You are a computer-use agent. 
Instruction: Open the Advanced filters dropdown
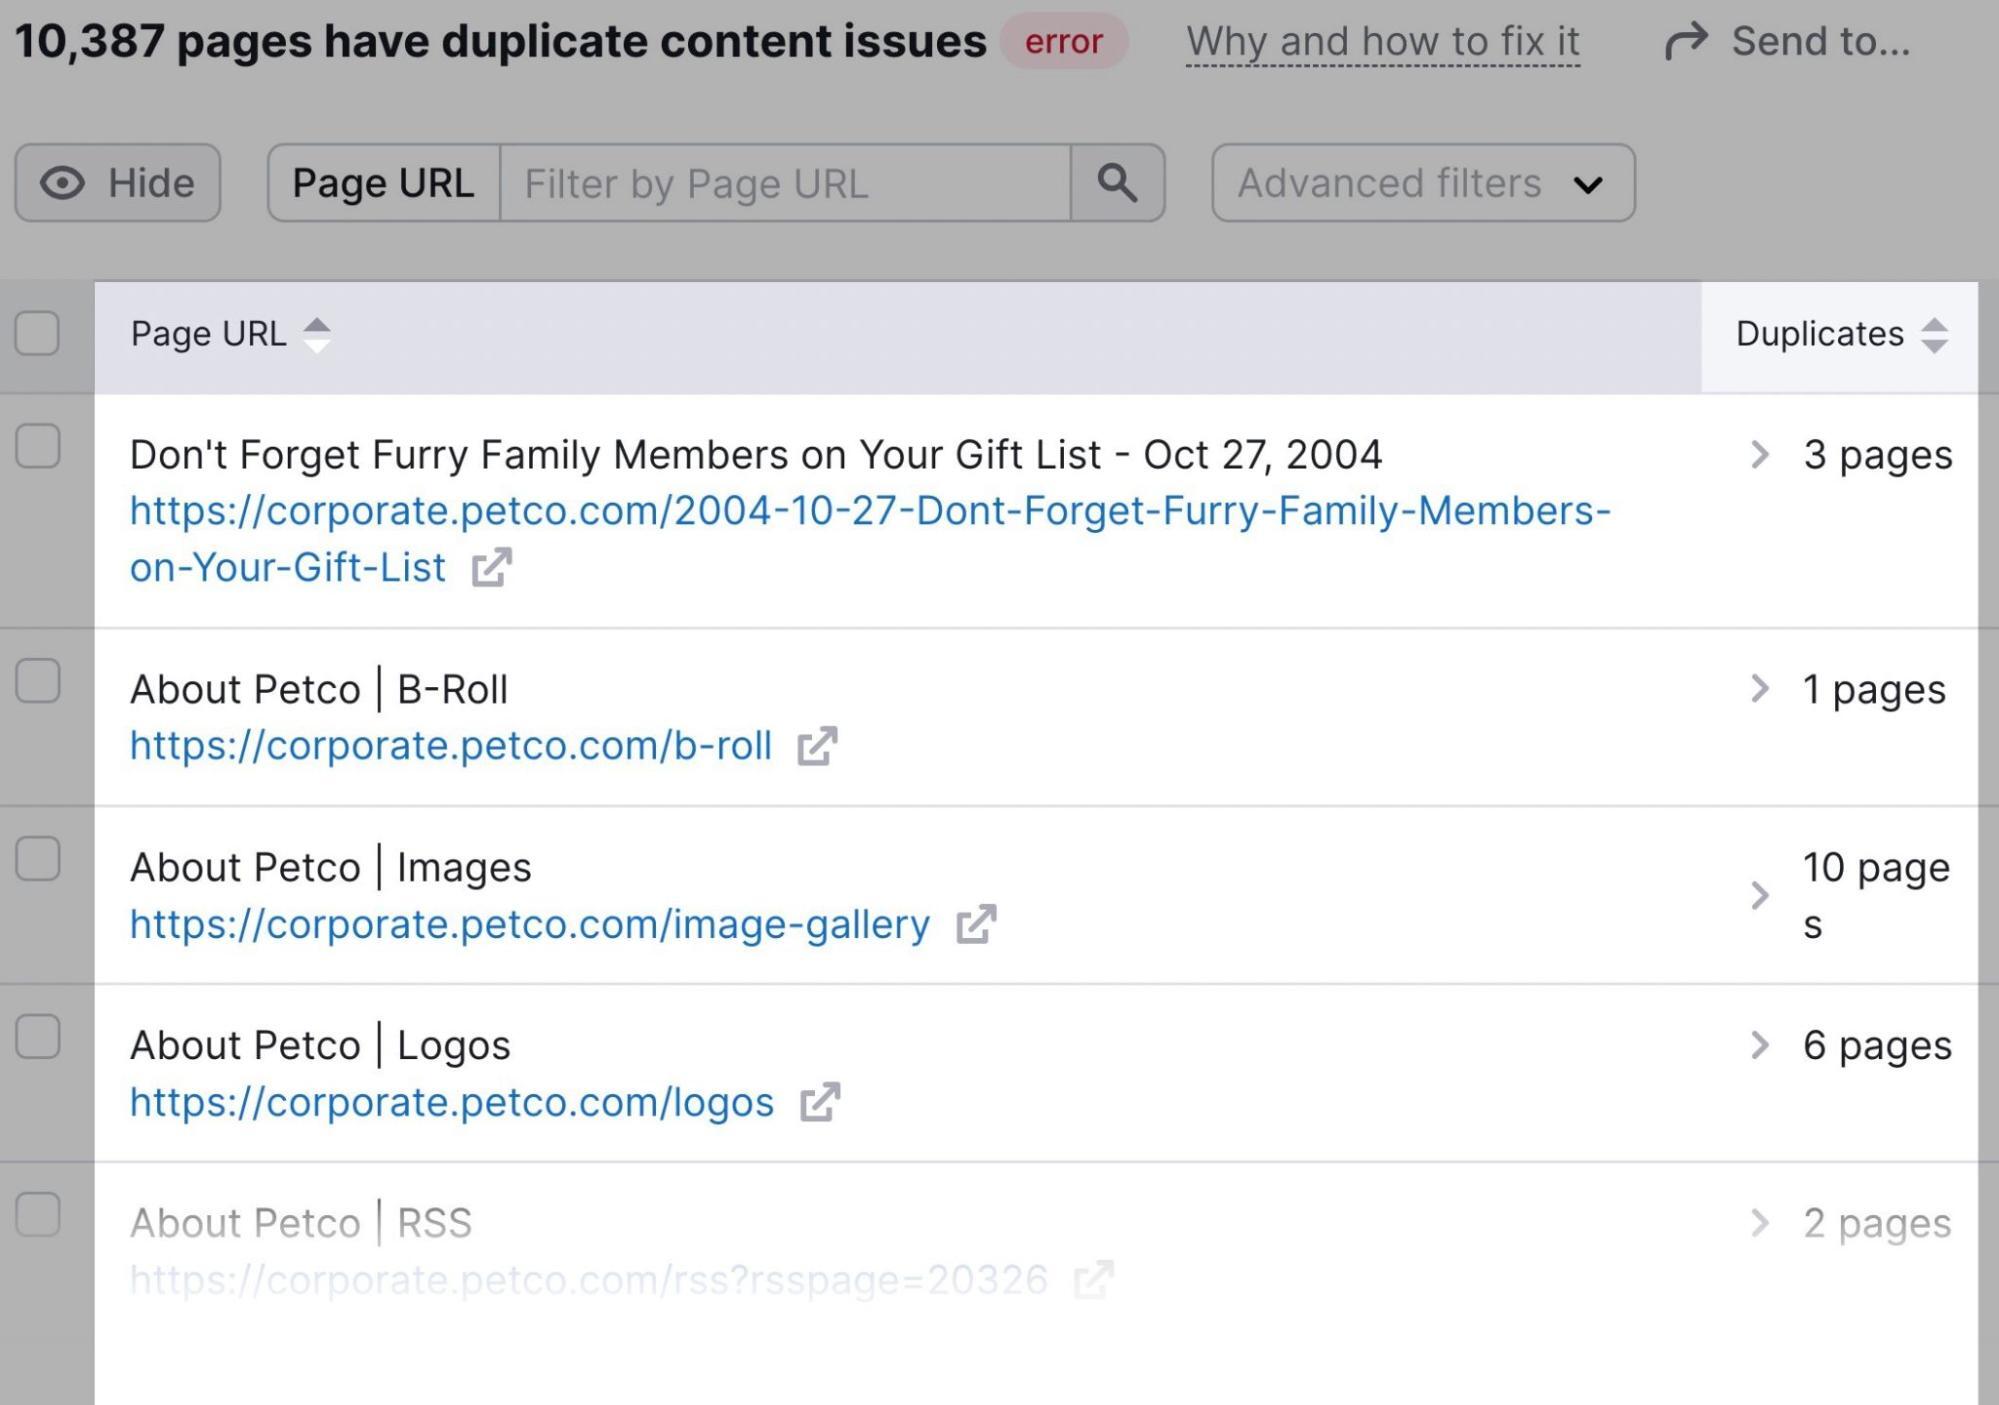click(x=1420, y=183)
